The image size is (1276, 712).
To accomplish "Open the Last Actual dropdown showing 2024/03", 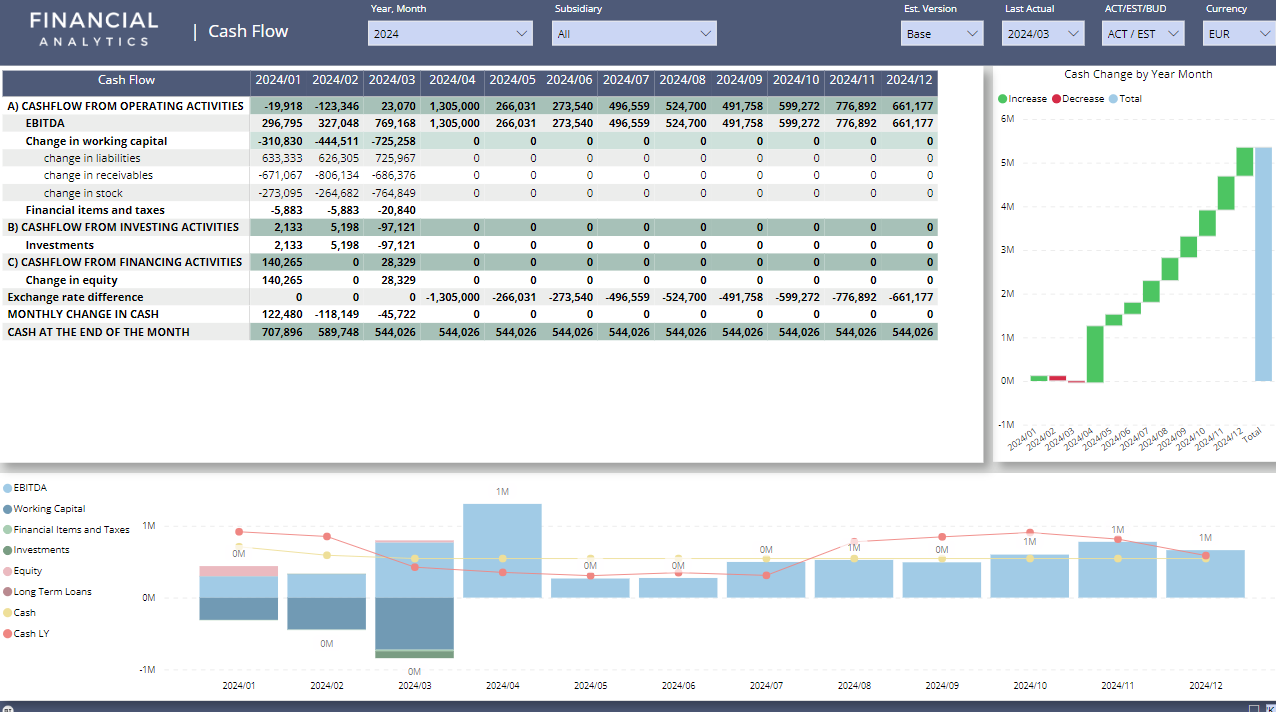I will 1043,34.
